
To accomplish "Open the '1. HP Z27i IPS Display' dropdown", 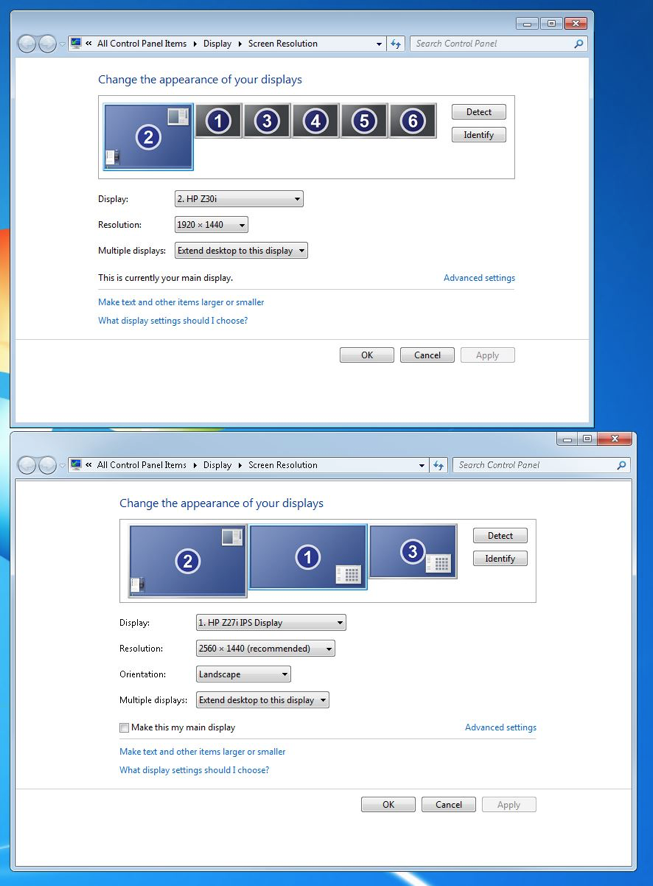I will pos(271,623).
